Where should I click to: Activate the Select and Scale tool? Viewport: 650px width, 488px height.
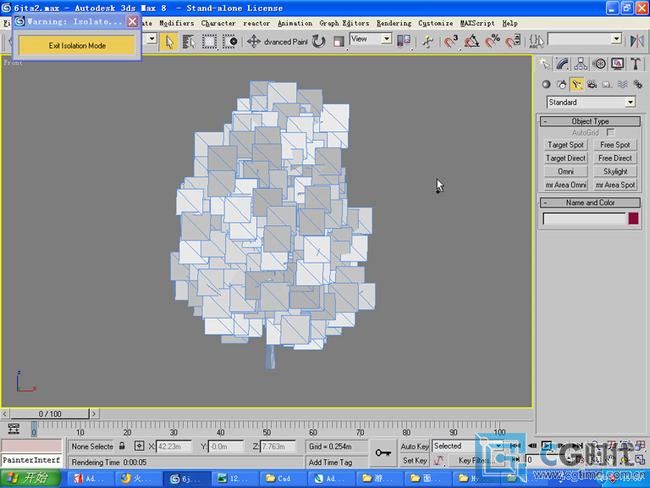[x=339, y=41]
